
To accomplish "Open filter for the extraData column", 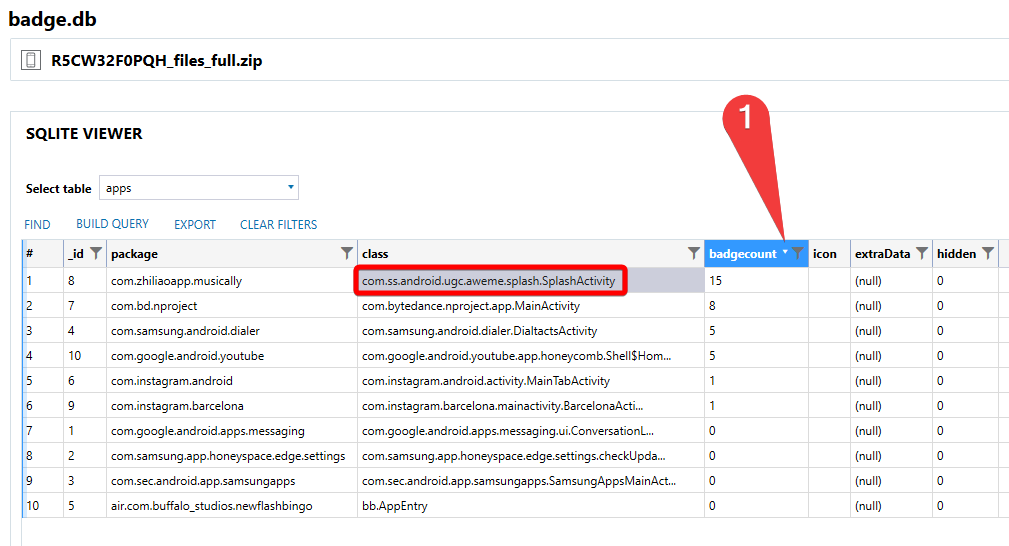I will 921,253.
